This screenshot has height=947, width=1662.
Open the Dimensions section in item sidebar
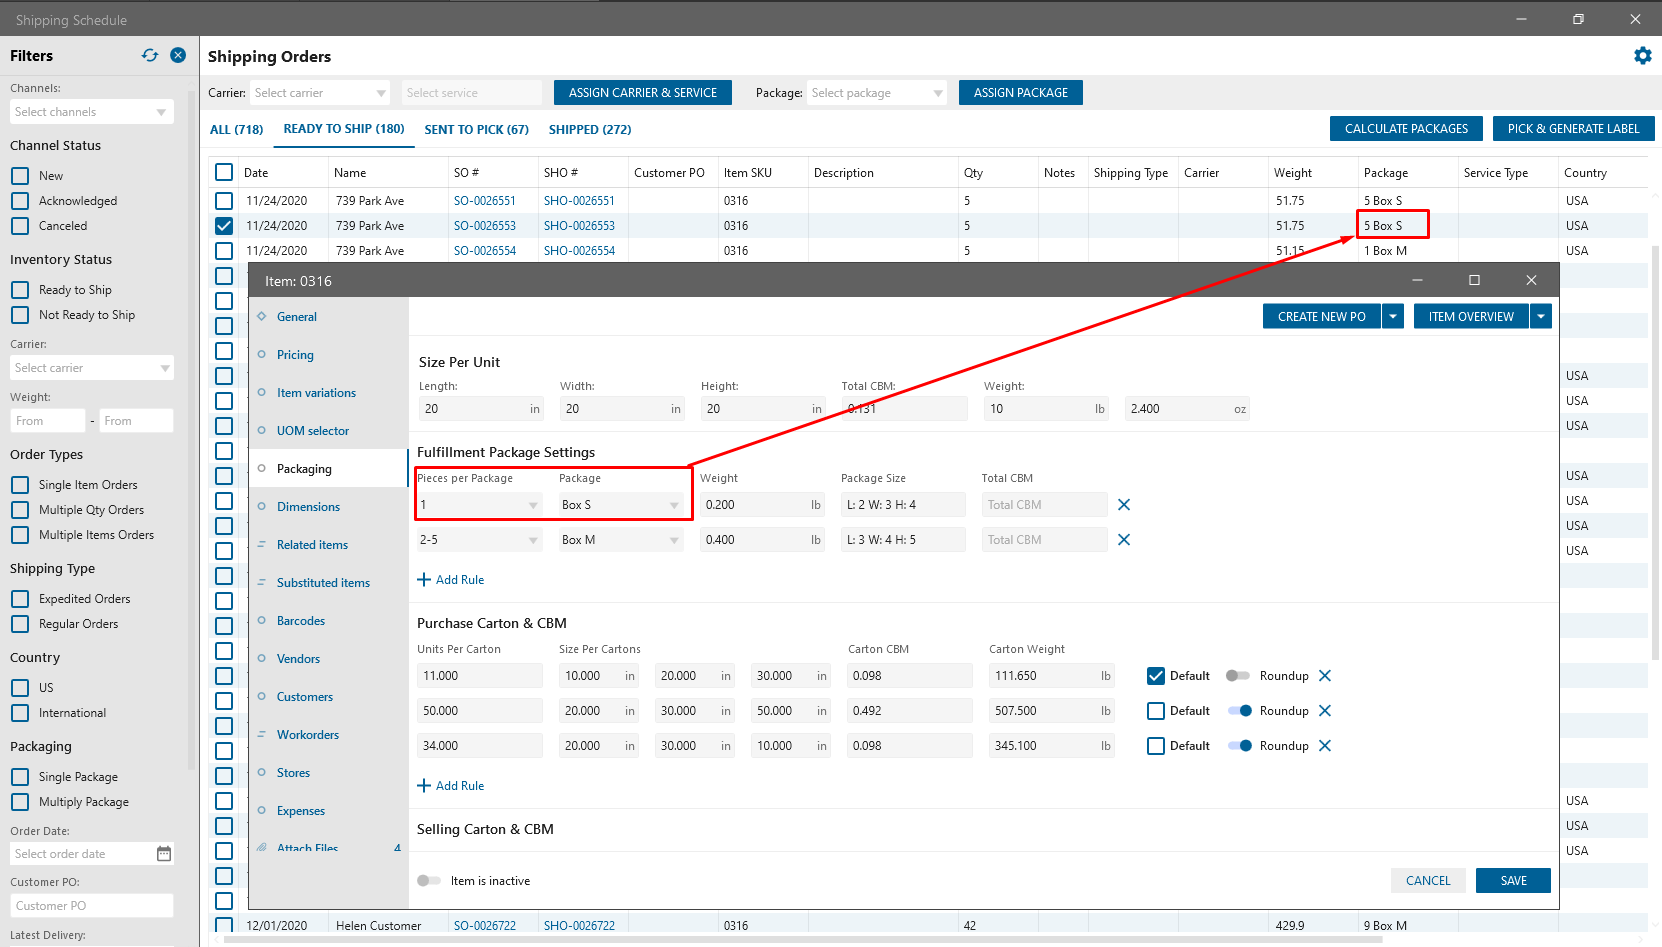[308, 507]
